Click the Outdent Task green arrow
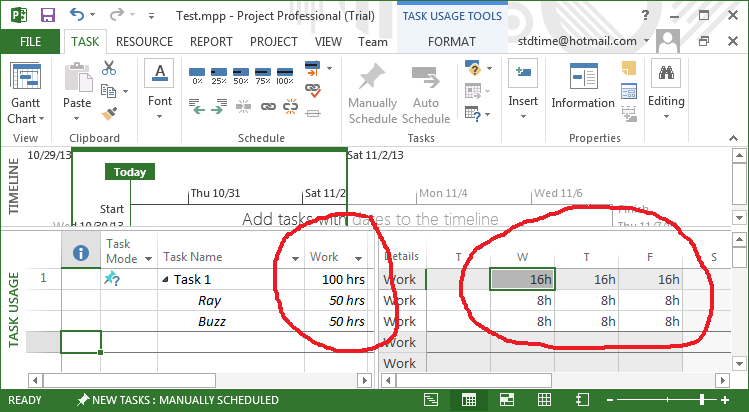The height and width of the screenshot is (412, 749). (197, 106)
